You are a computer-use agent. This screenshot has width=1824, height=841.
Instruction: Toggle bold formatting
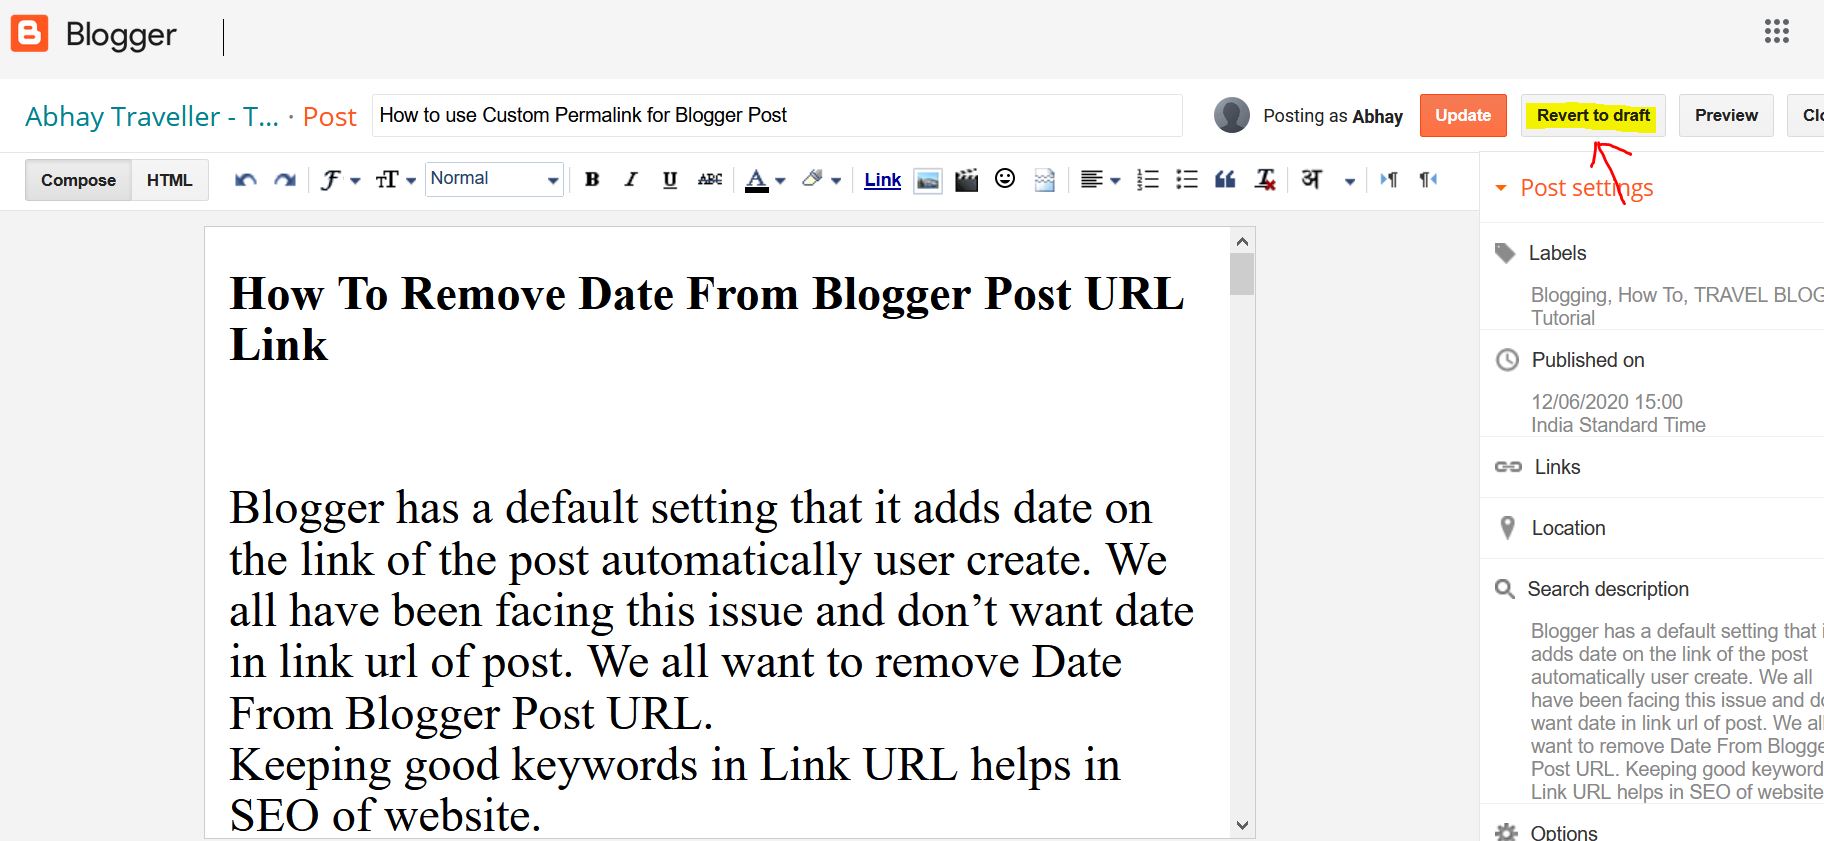click(x=592, y=180)
